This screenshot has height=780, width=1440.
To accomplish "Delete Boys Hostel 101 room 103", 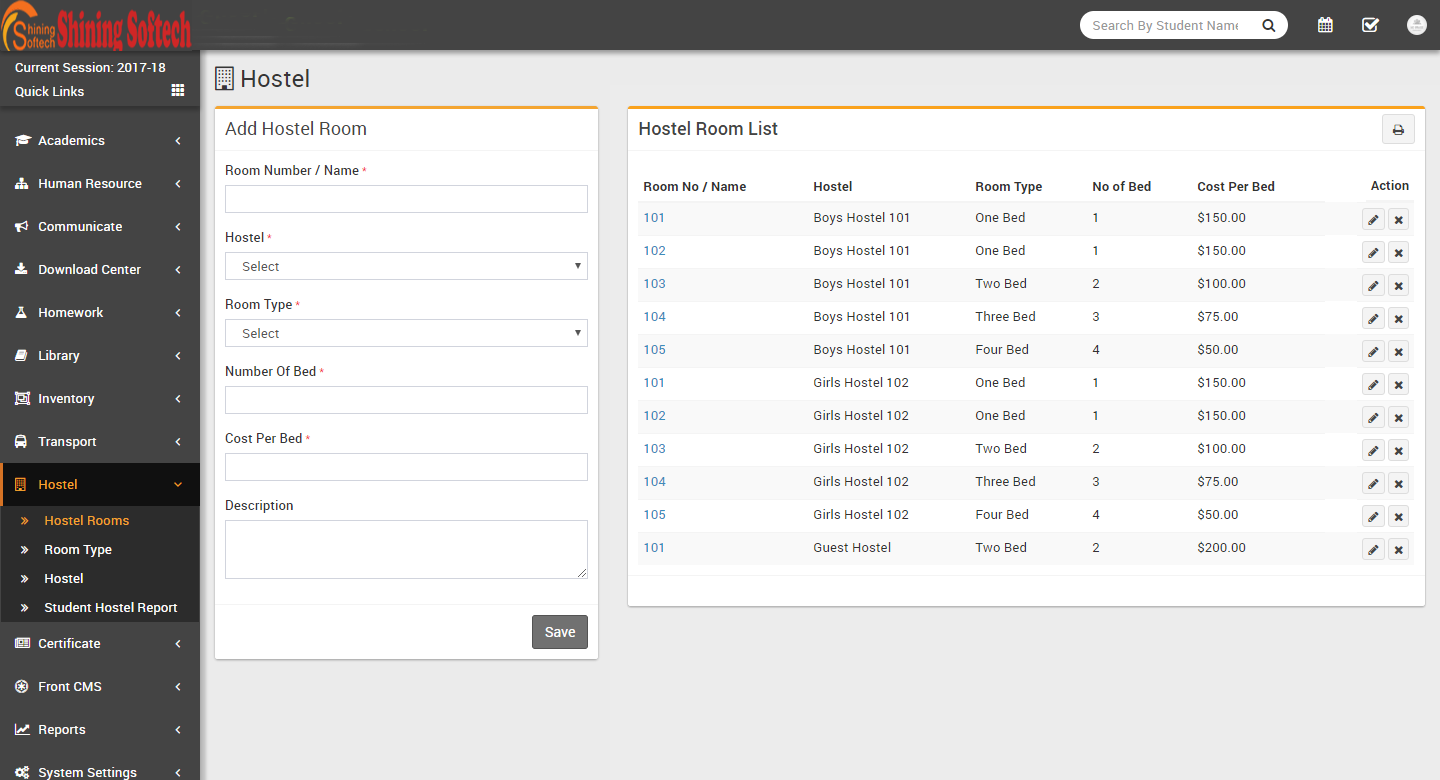I will coord(1398,285).
